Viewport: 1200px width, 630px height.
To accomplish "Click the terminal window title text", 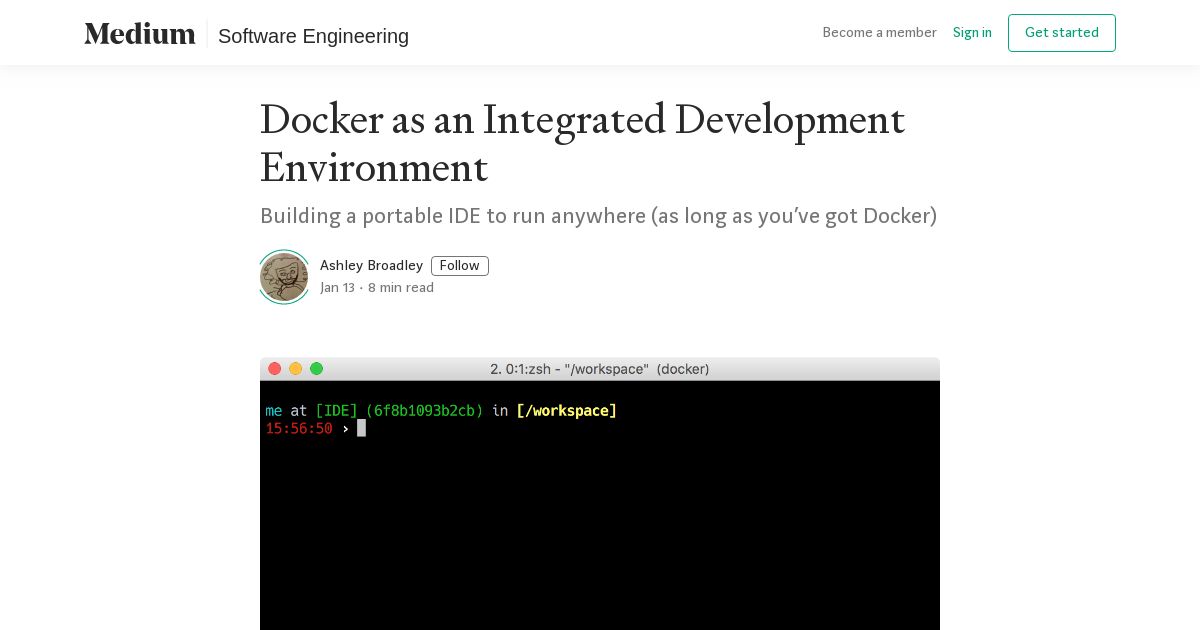I will pyautogui.click(x=600, y=369).
